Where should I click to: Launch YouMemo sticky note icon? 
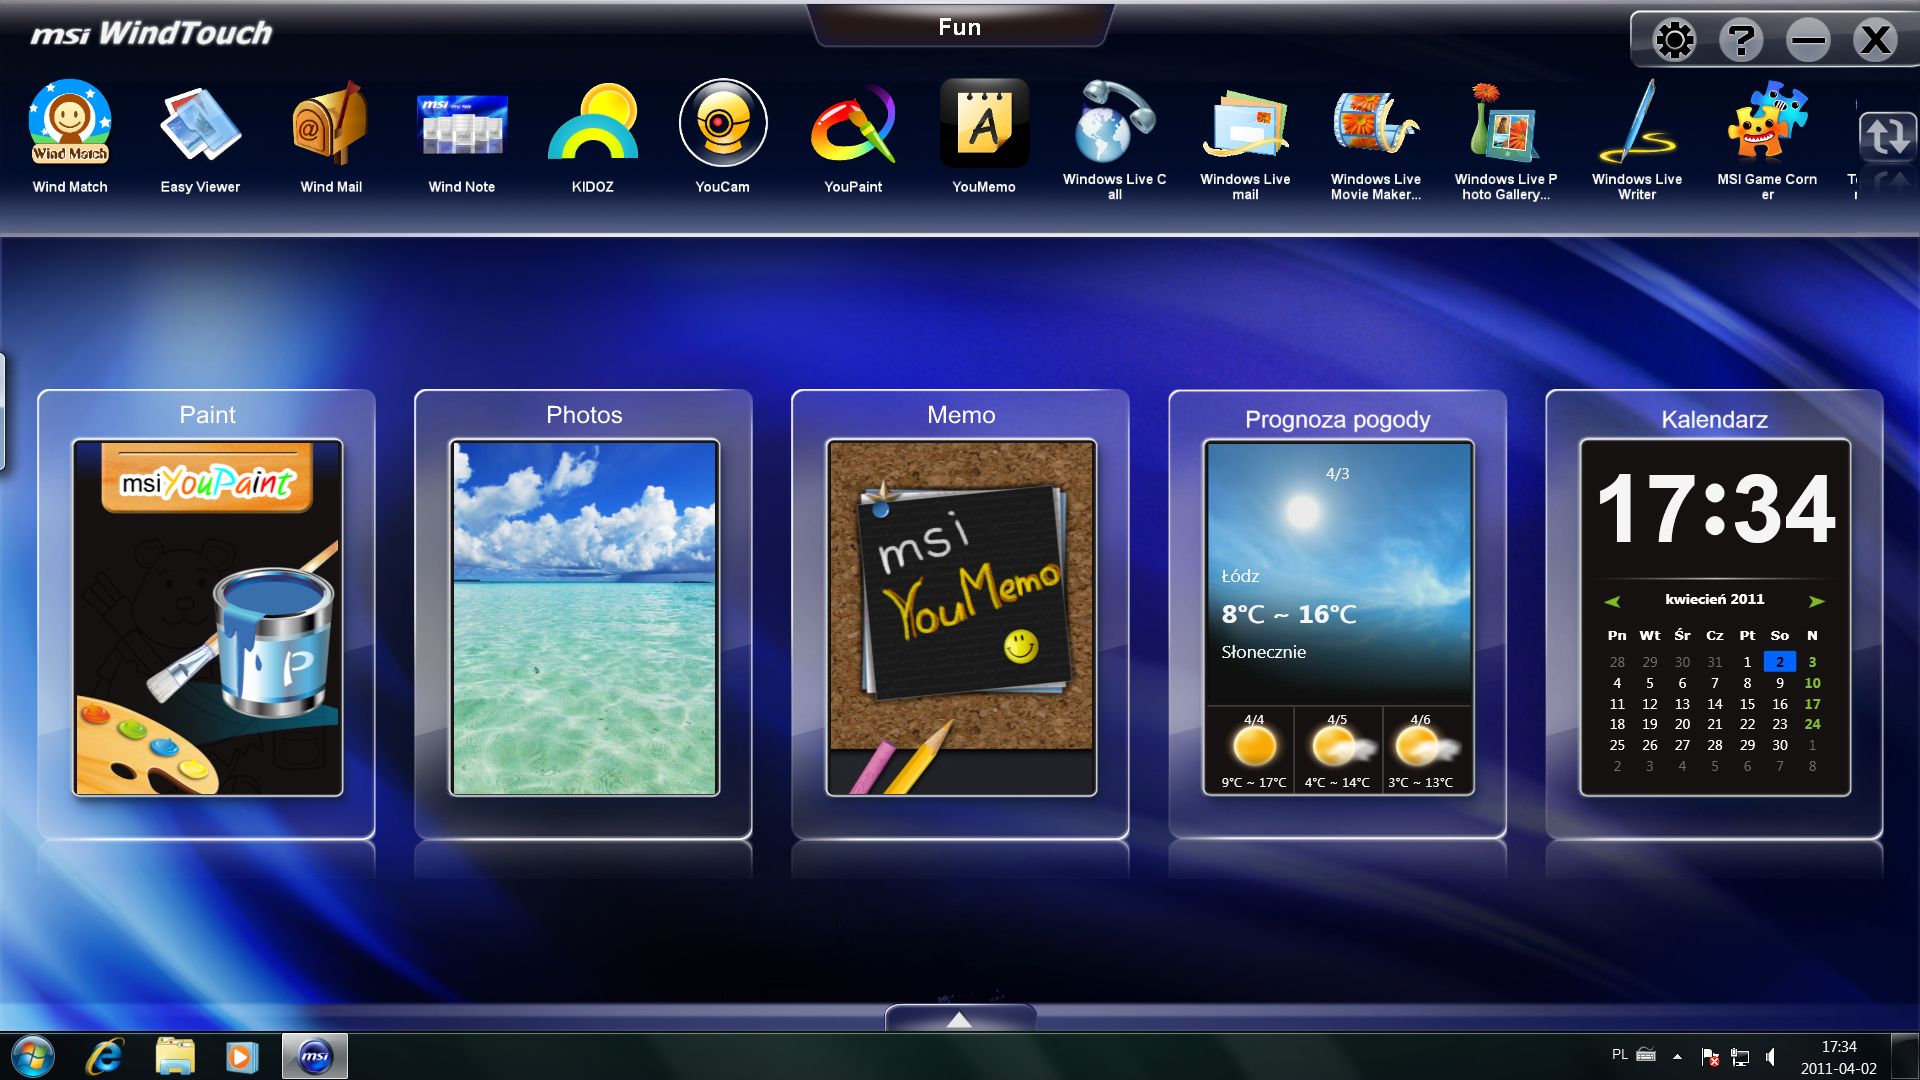pos(984,125)
